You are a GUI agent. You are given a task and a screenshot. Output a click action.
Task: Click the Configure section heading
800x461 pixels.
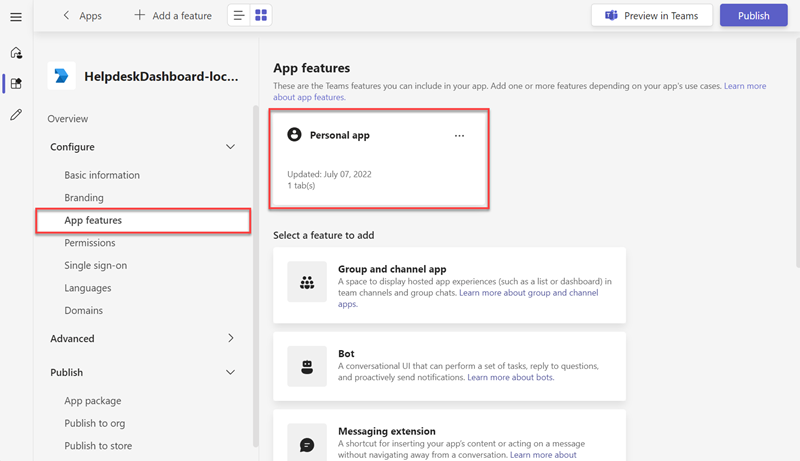(x=72, y=147)
